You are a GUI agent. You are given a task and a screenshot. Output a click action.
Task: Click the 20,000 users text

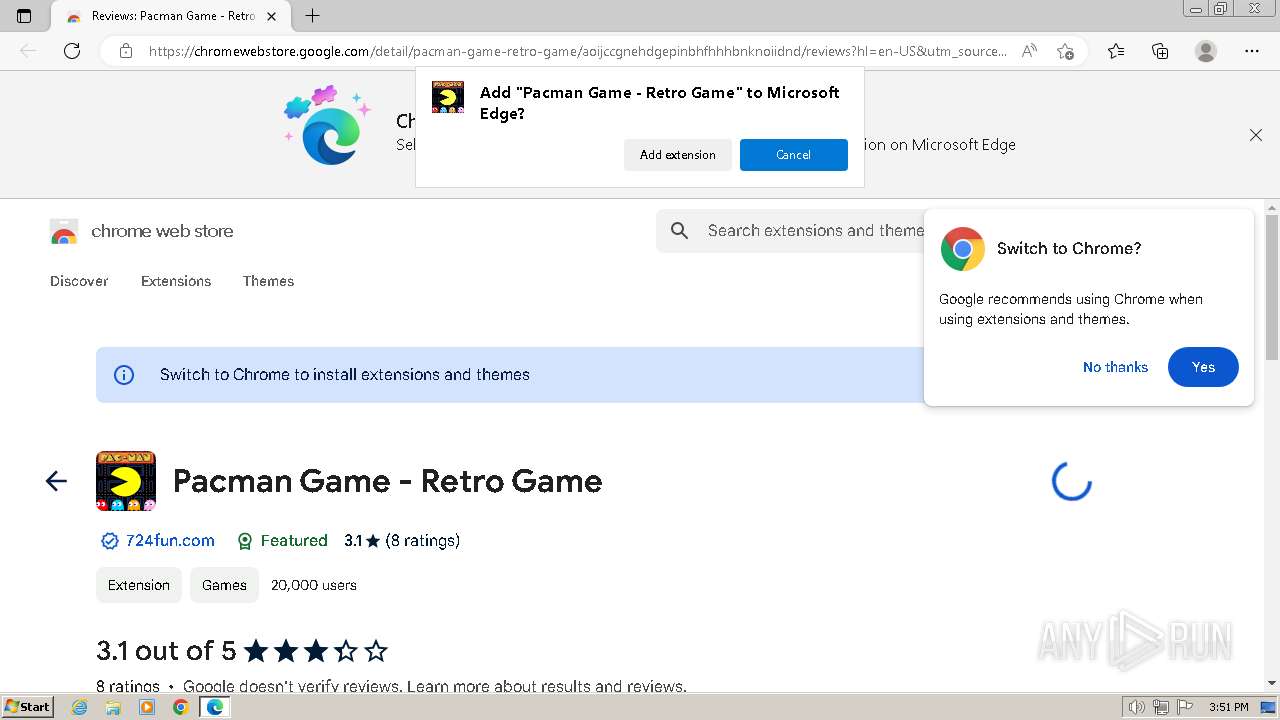coord(314,585)
